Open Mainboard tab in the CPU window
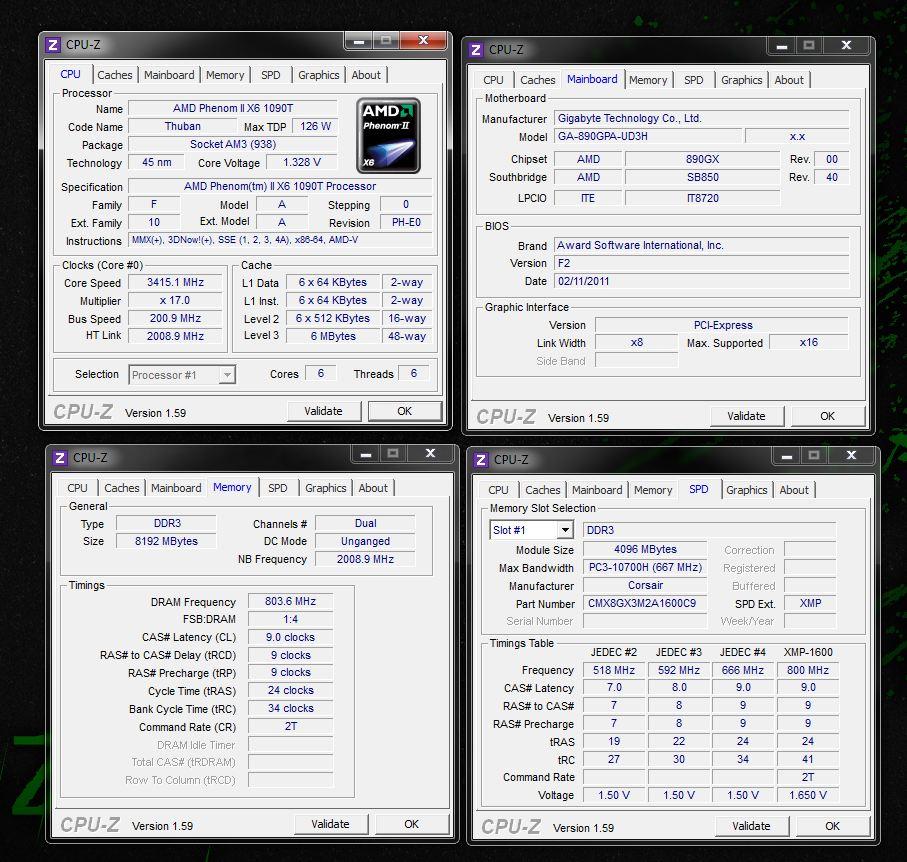Viewport: 907px width, 862px height. [169, 75]
